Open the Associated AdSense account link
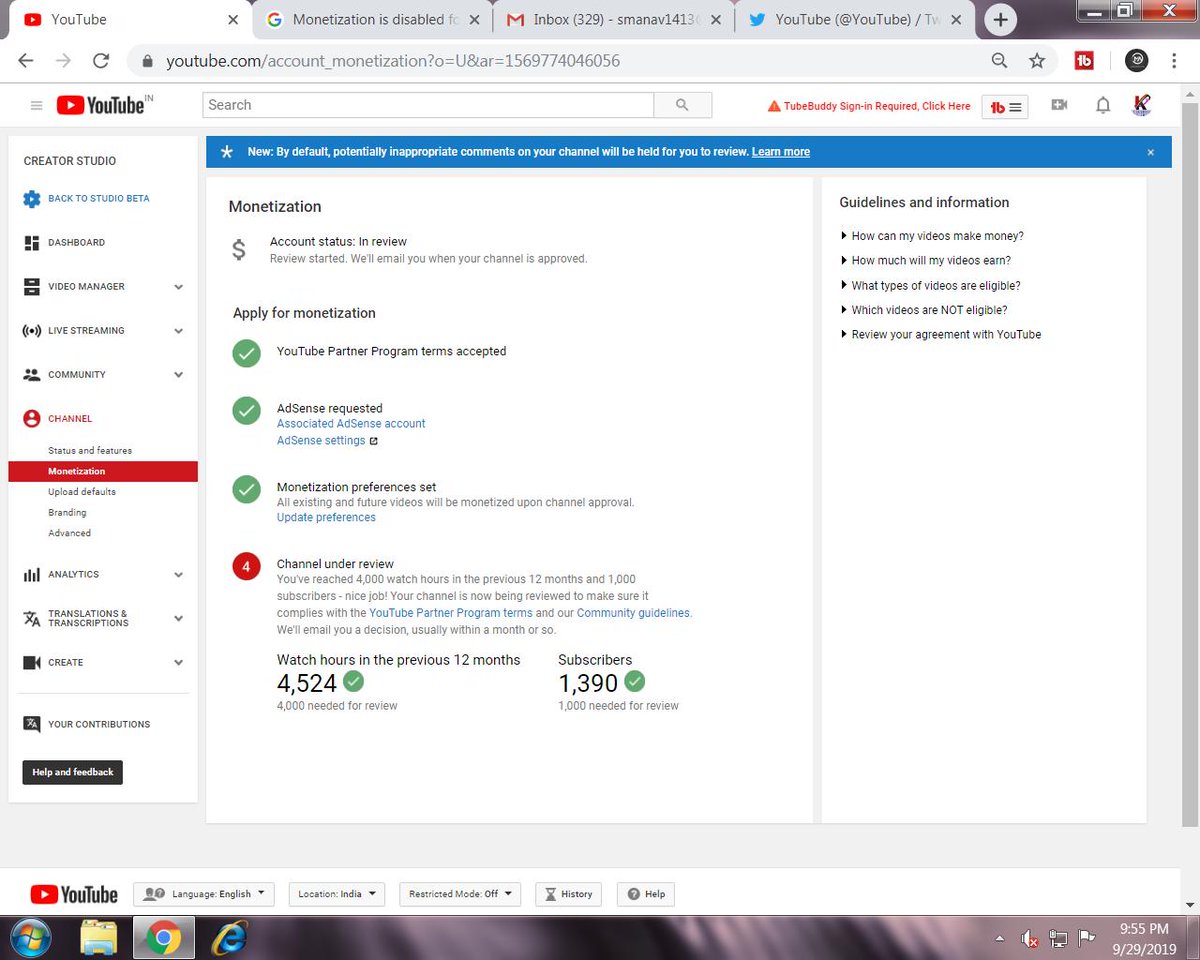 tap(351, 424)
